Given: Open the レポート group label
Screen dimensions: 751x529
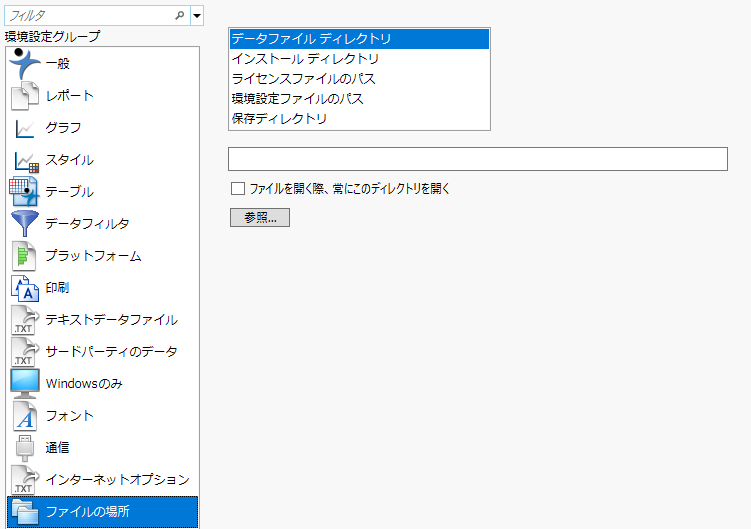Looking at the screenshot, I should [x=69, y=95].
